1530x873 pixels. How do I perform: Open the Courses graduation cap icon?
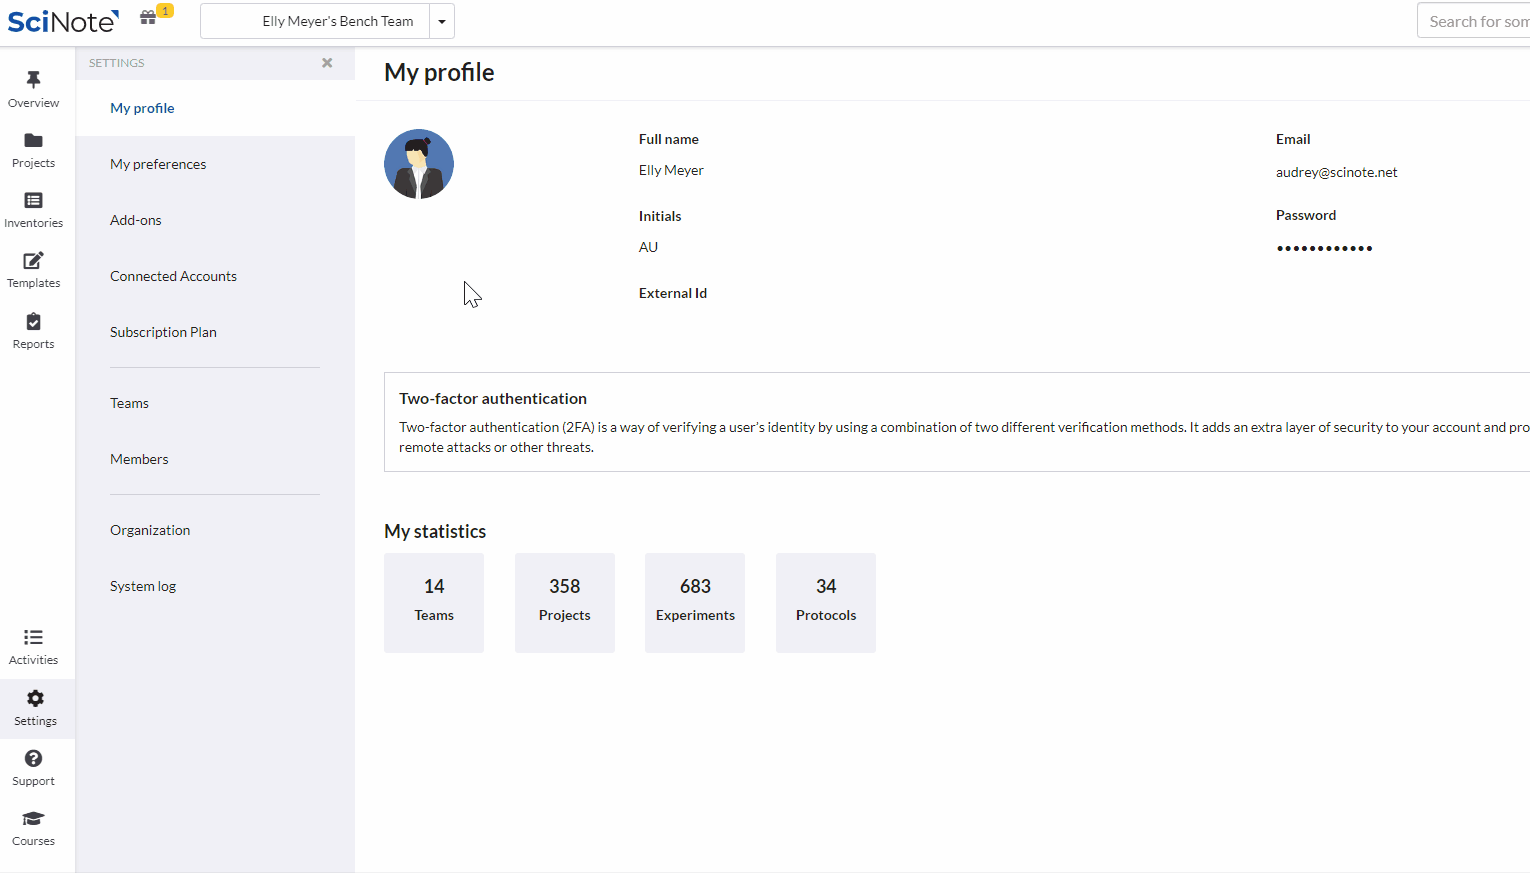(34, 819)
